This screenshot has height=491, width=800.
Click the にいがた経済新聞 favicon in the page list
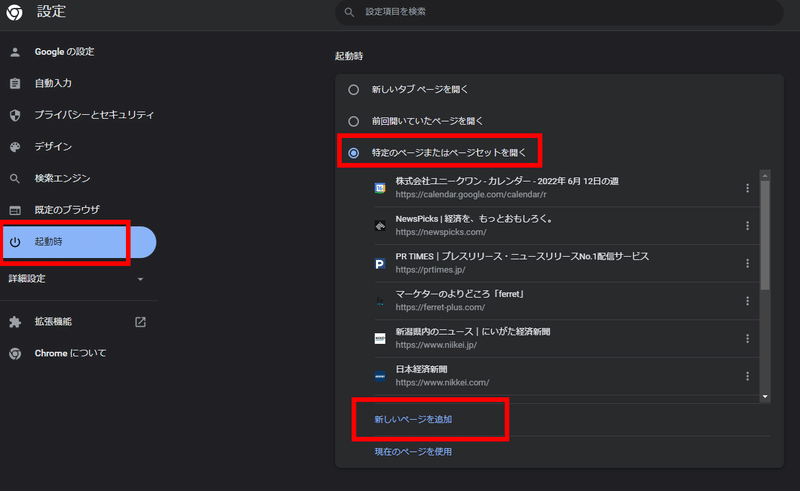point(380,339)
